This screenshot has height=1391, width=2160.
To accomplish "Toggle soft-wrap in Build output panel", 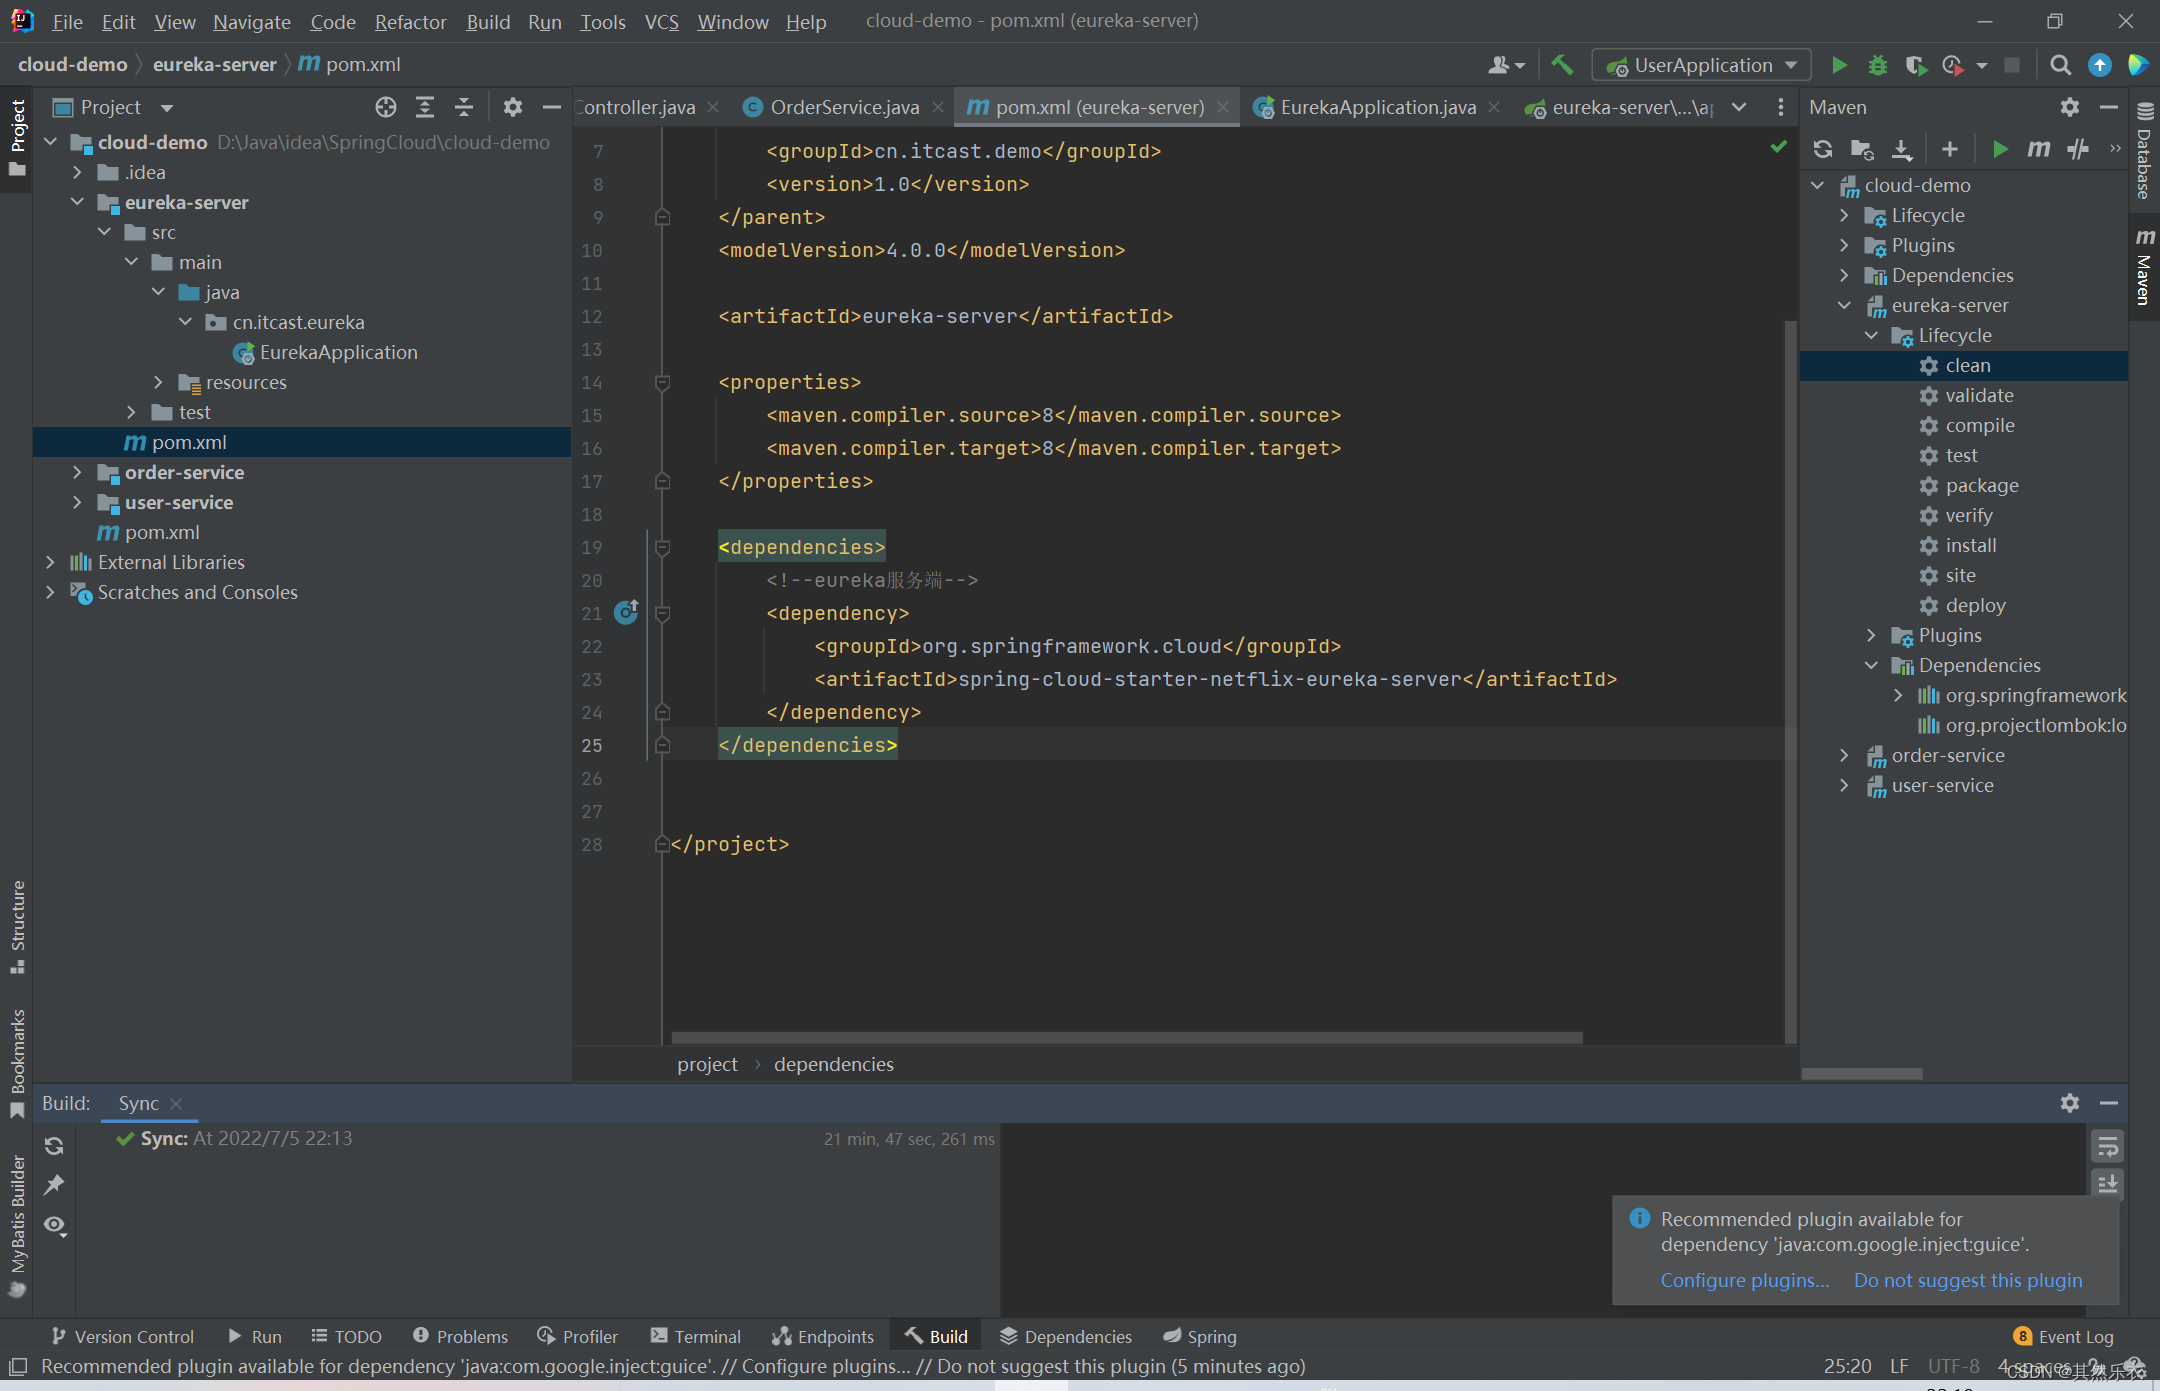I will (2107, 1146).
